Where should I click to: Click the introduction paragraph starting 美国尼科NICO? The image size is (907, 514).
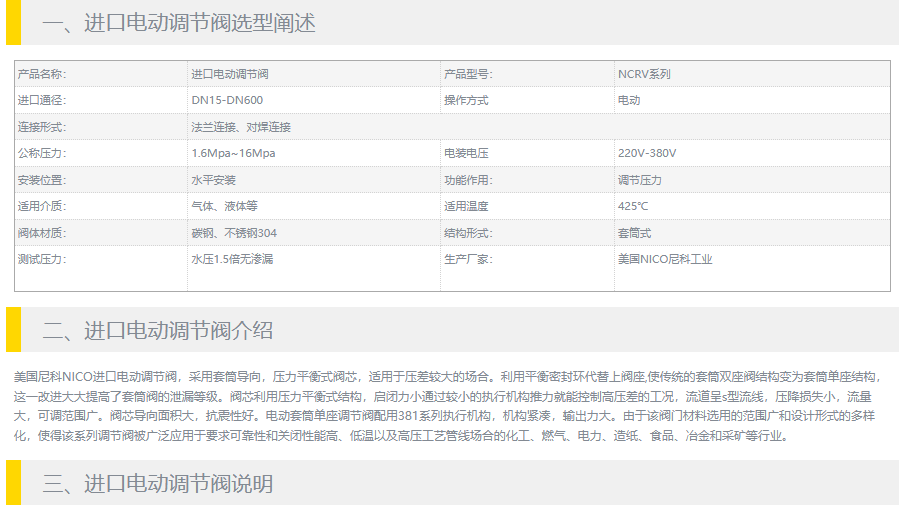coord(450,406)
